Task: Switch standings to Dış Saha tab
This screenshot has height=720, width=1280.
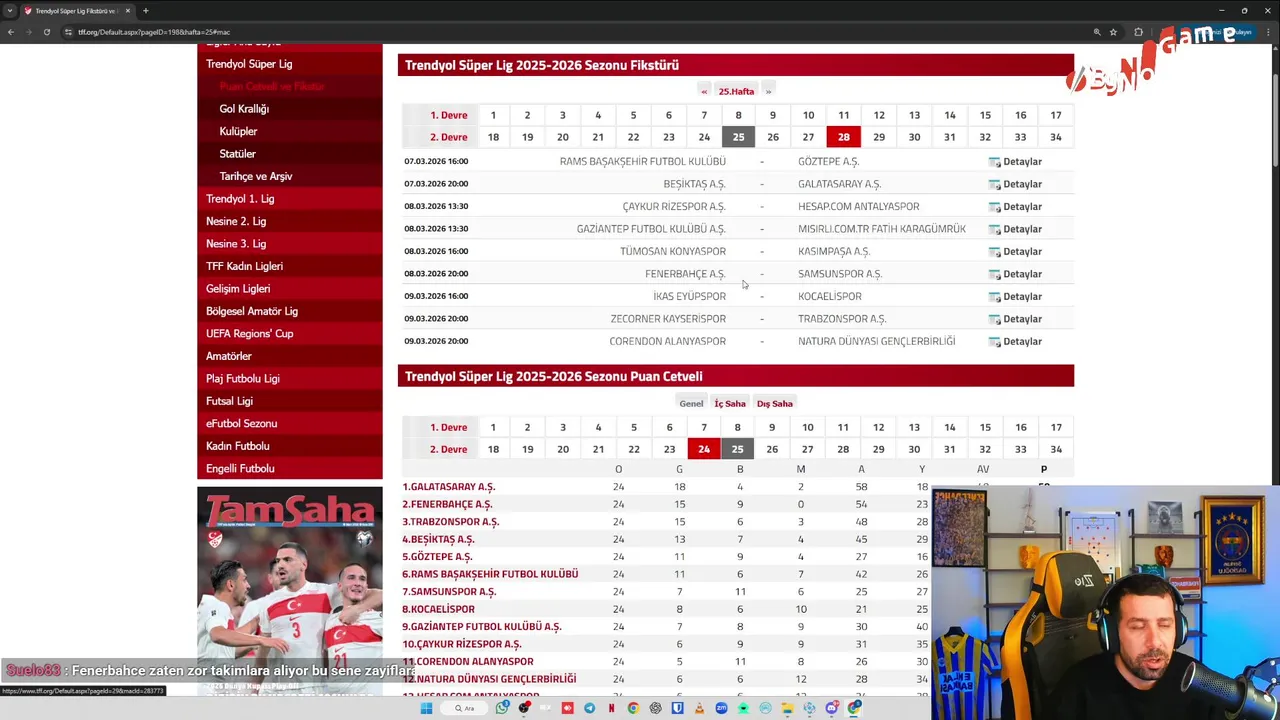Action: coord(775,404)
